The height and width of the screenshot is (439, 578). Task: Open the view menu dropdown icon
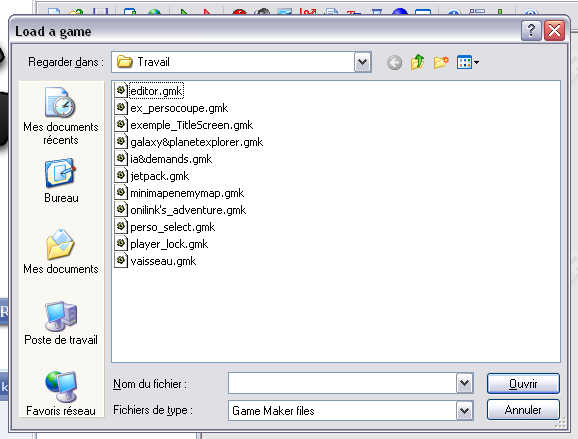tap(467, 62)
